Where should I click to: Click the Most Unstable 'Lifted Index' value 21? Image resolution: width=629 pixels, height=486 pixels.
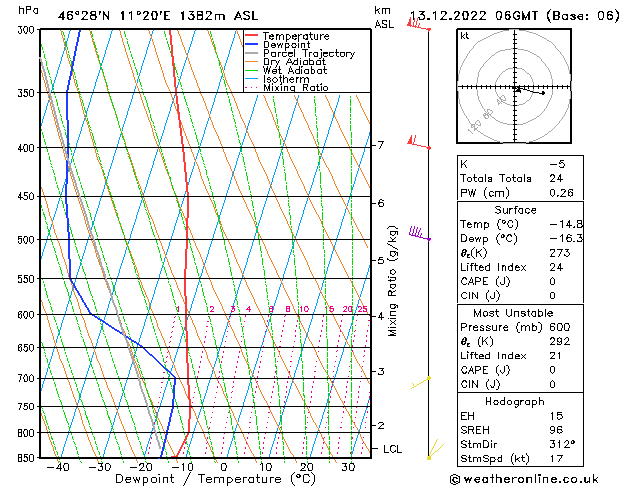pyautogui.click(x=556, y=356)
